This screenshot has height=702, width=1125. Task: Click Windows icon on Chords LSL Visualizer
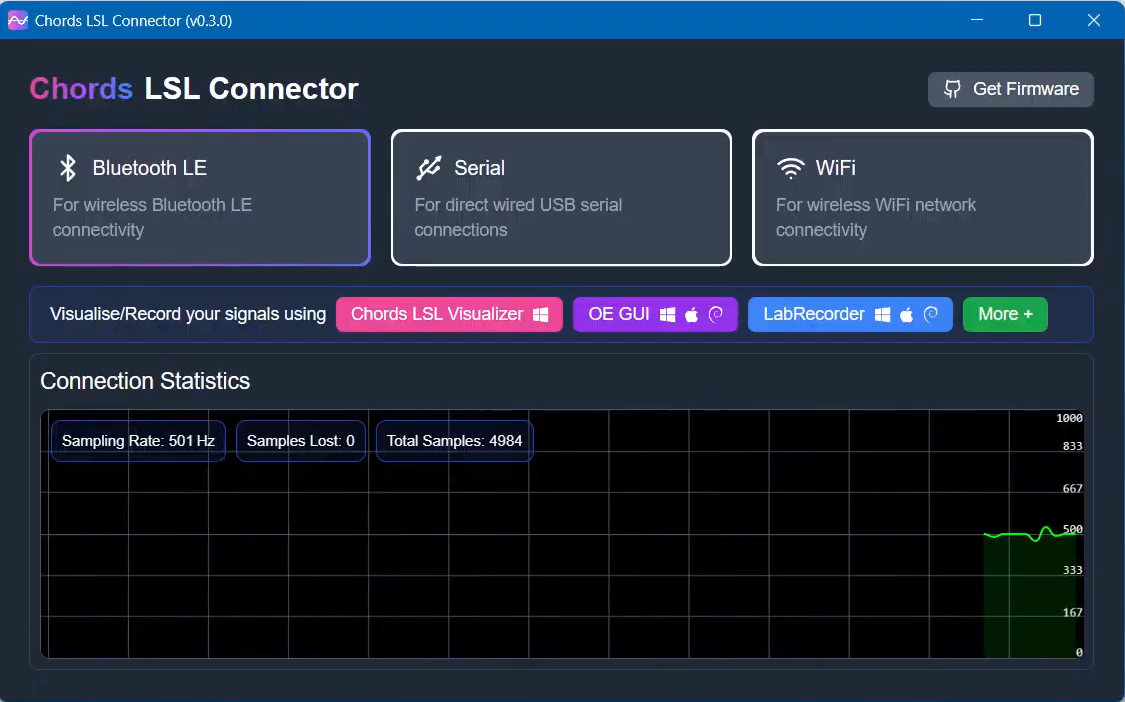coord(540,315)
